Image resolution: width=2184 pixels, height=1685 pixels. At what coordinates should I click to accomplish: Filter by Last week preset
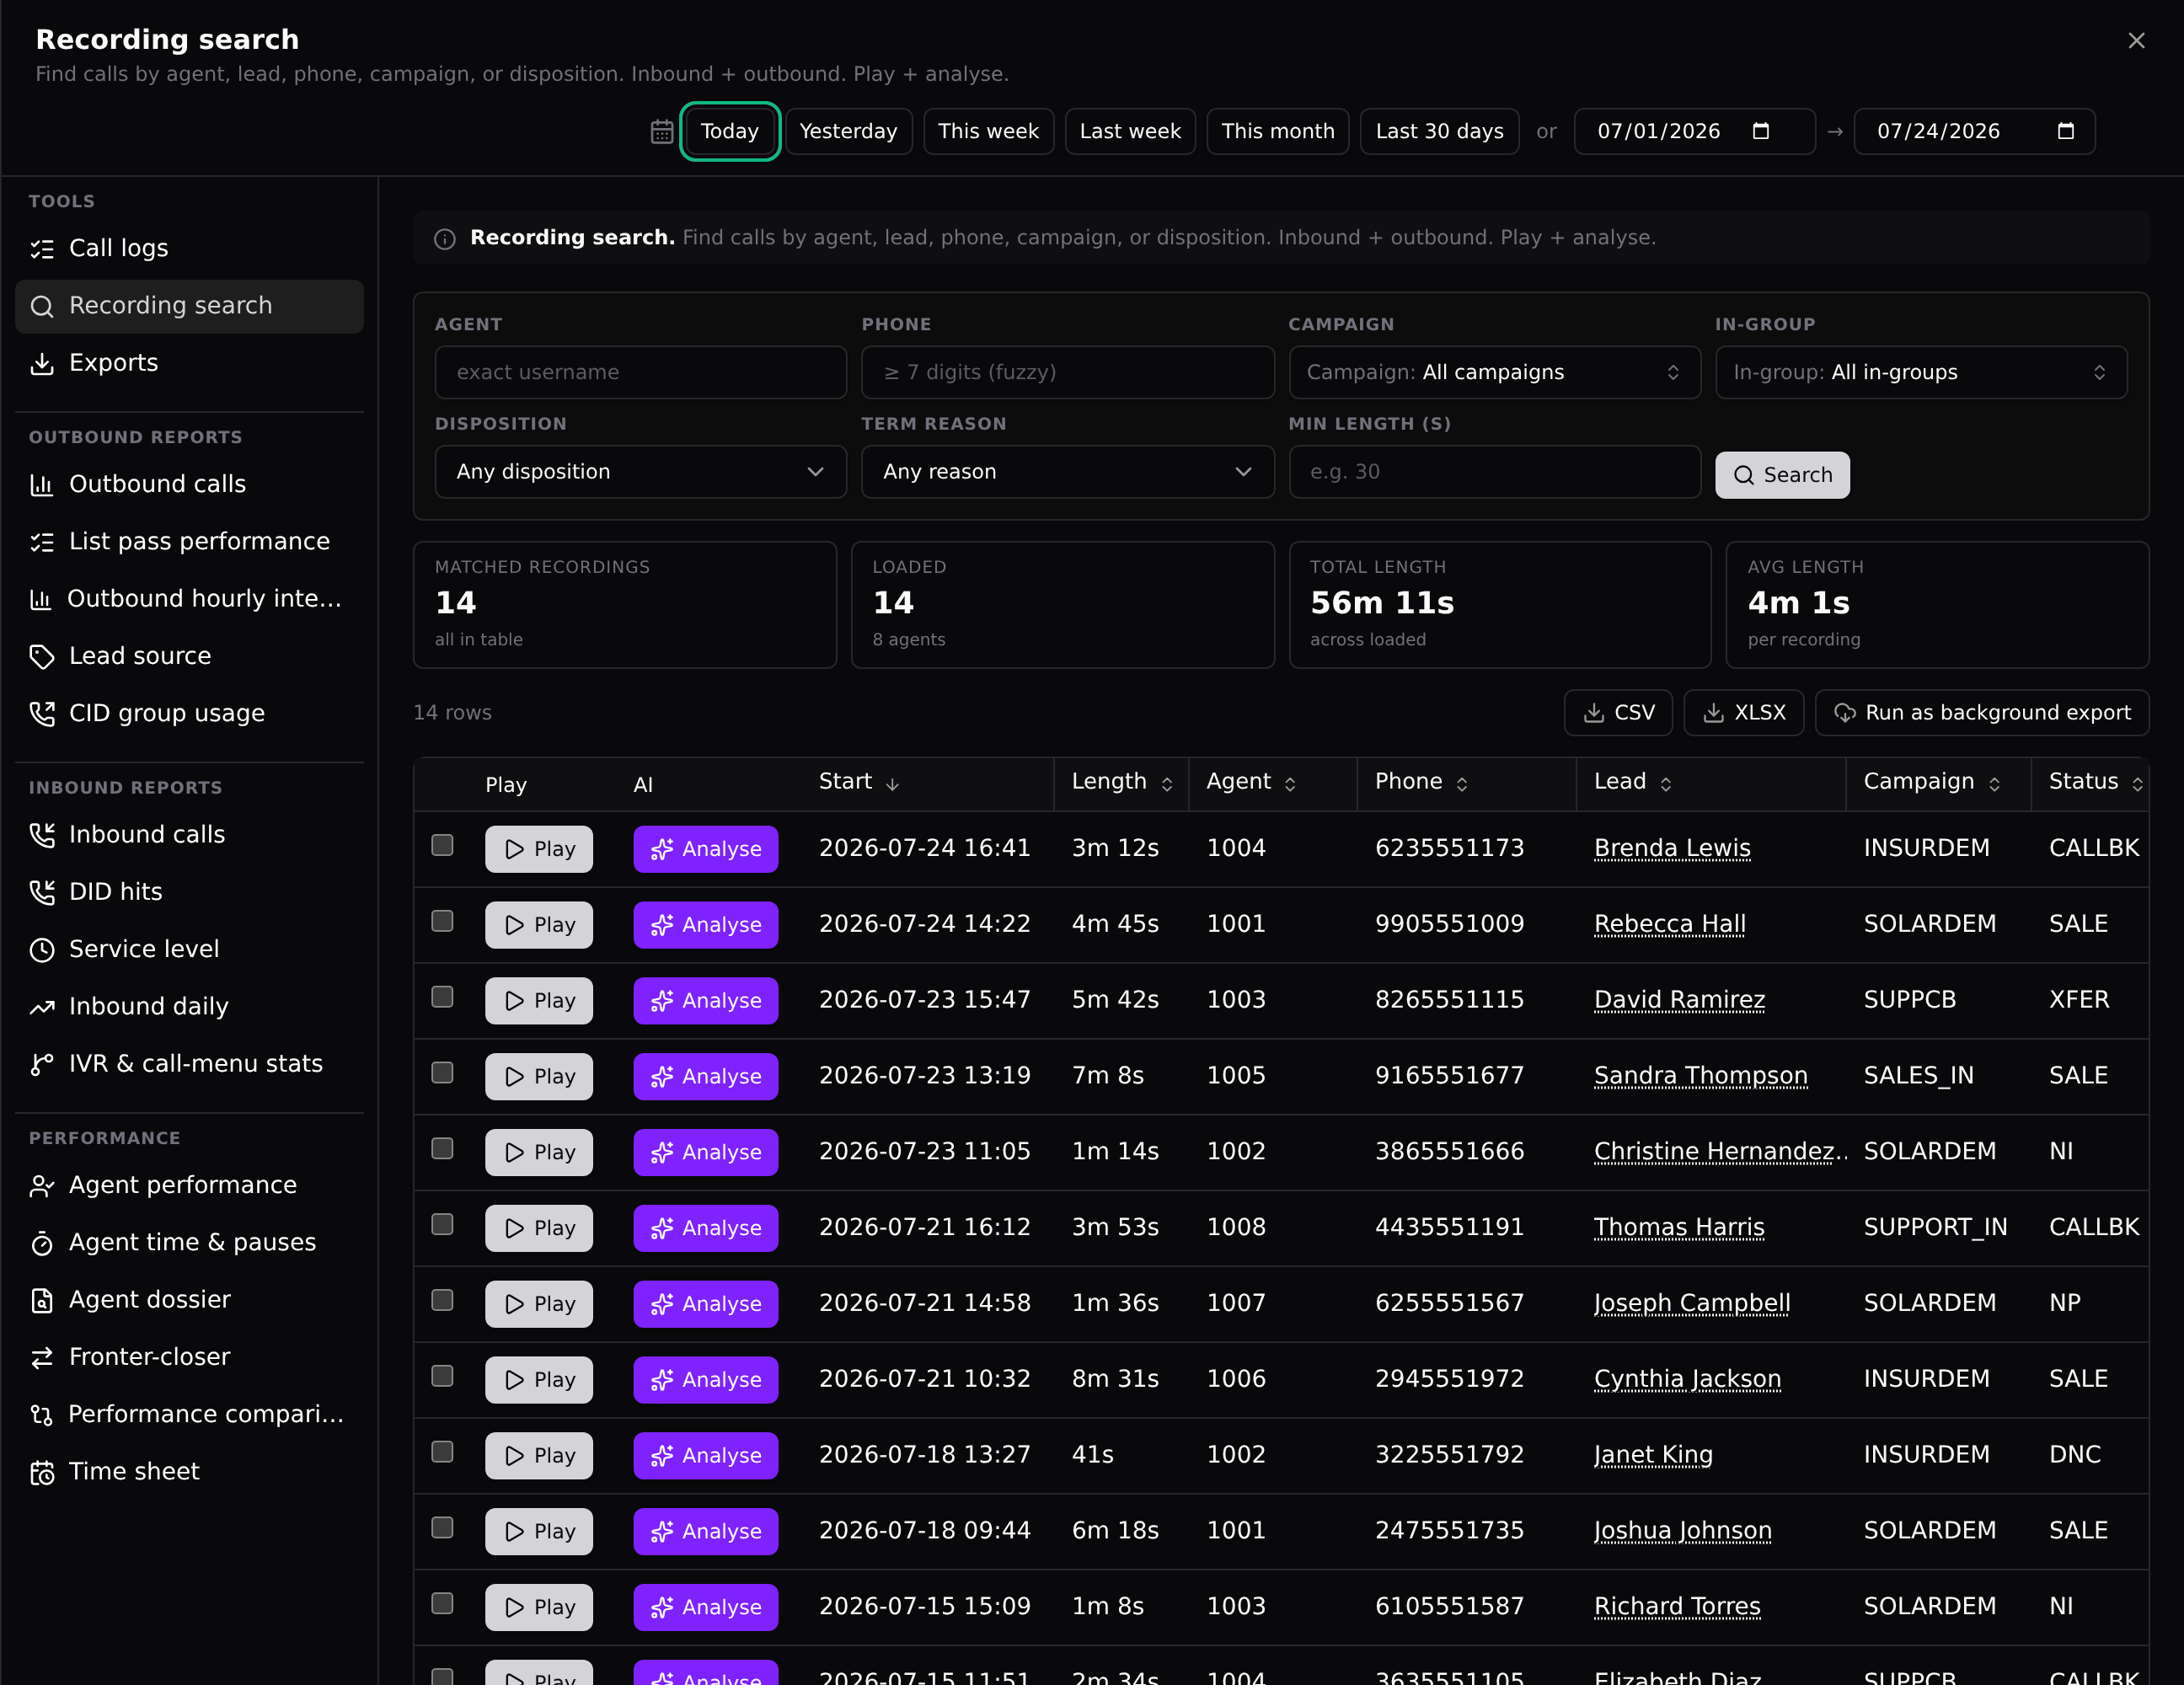pos(1130,131)
